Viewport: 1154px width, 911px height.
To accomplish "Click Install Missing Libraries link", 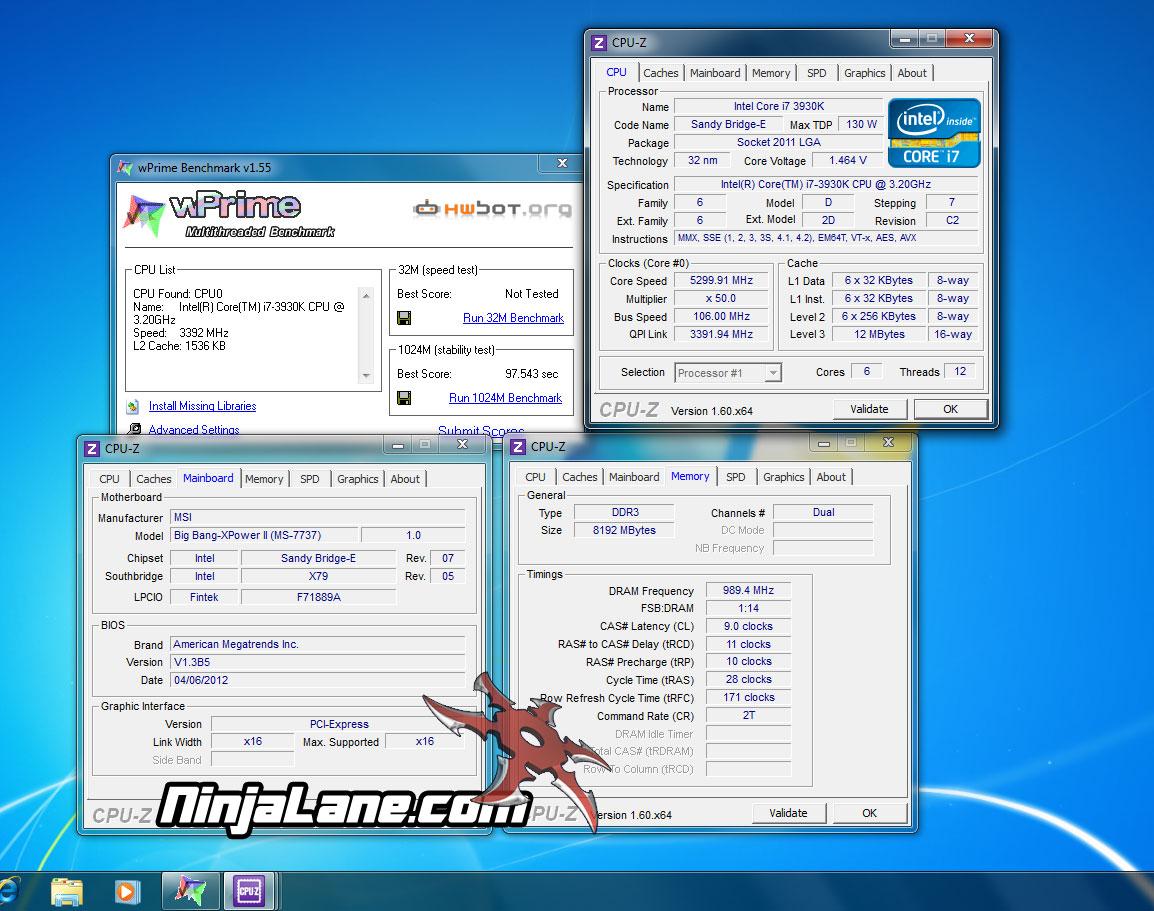I will (202, 406).
